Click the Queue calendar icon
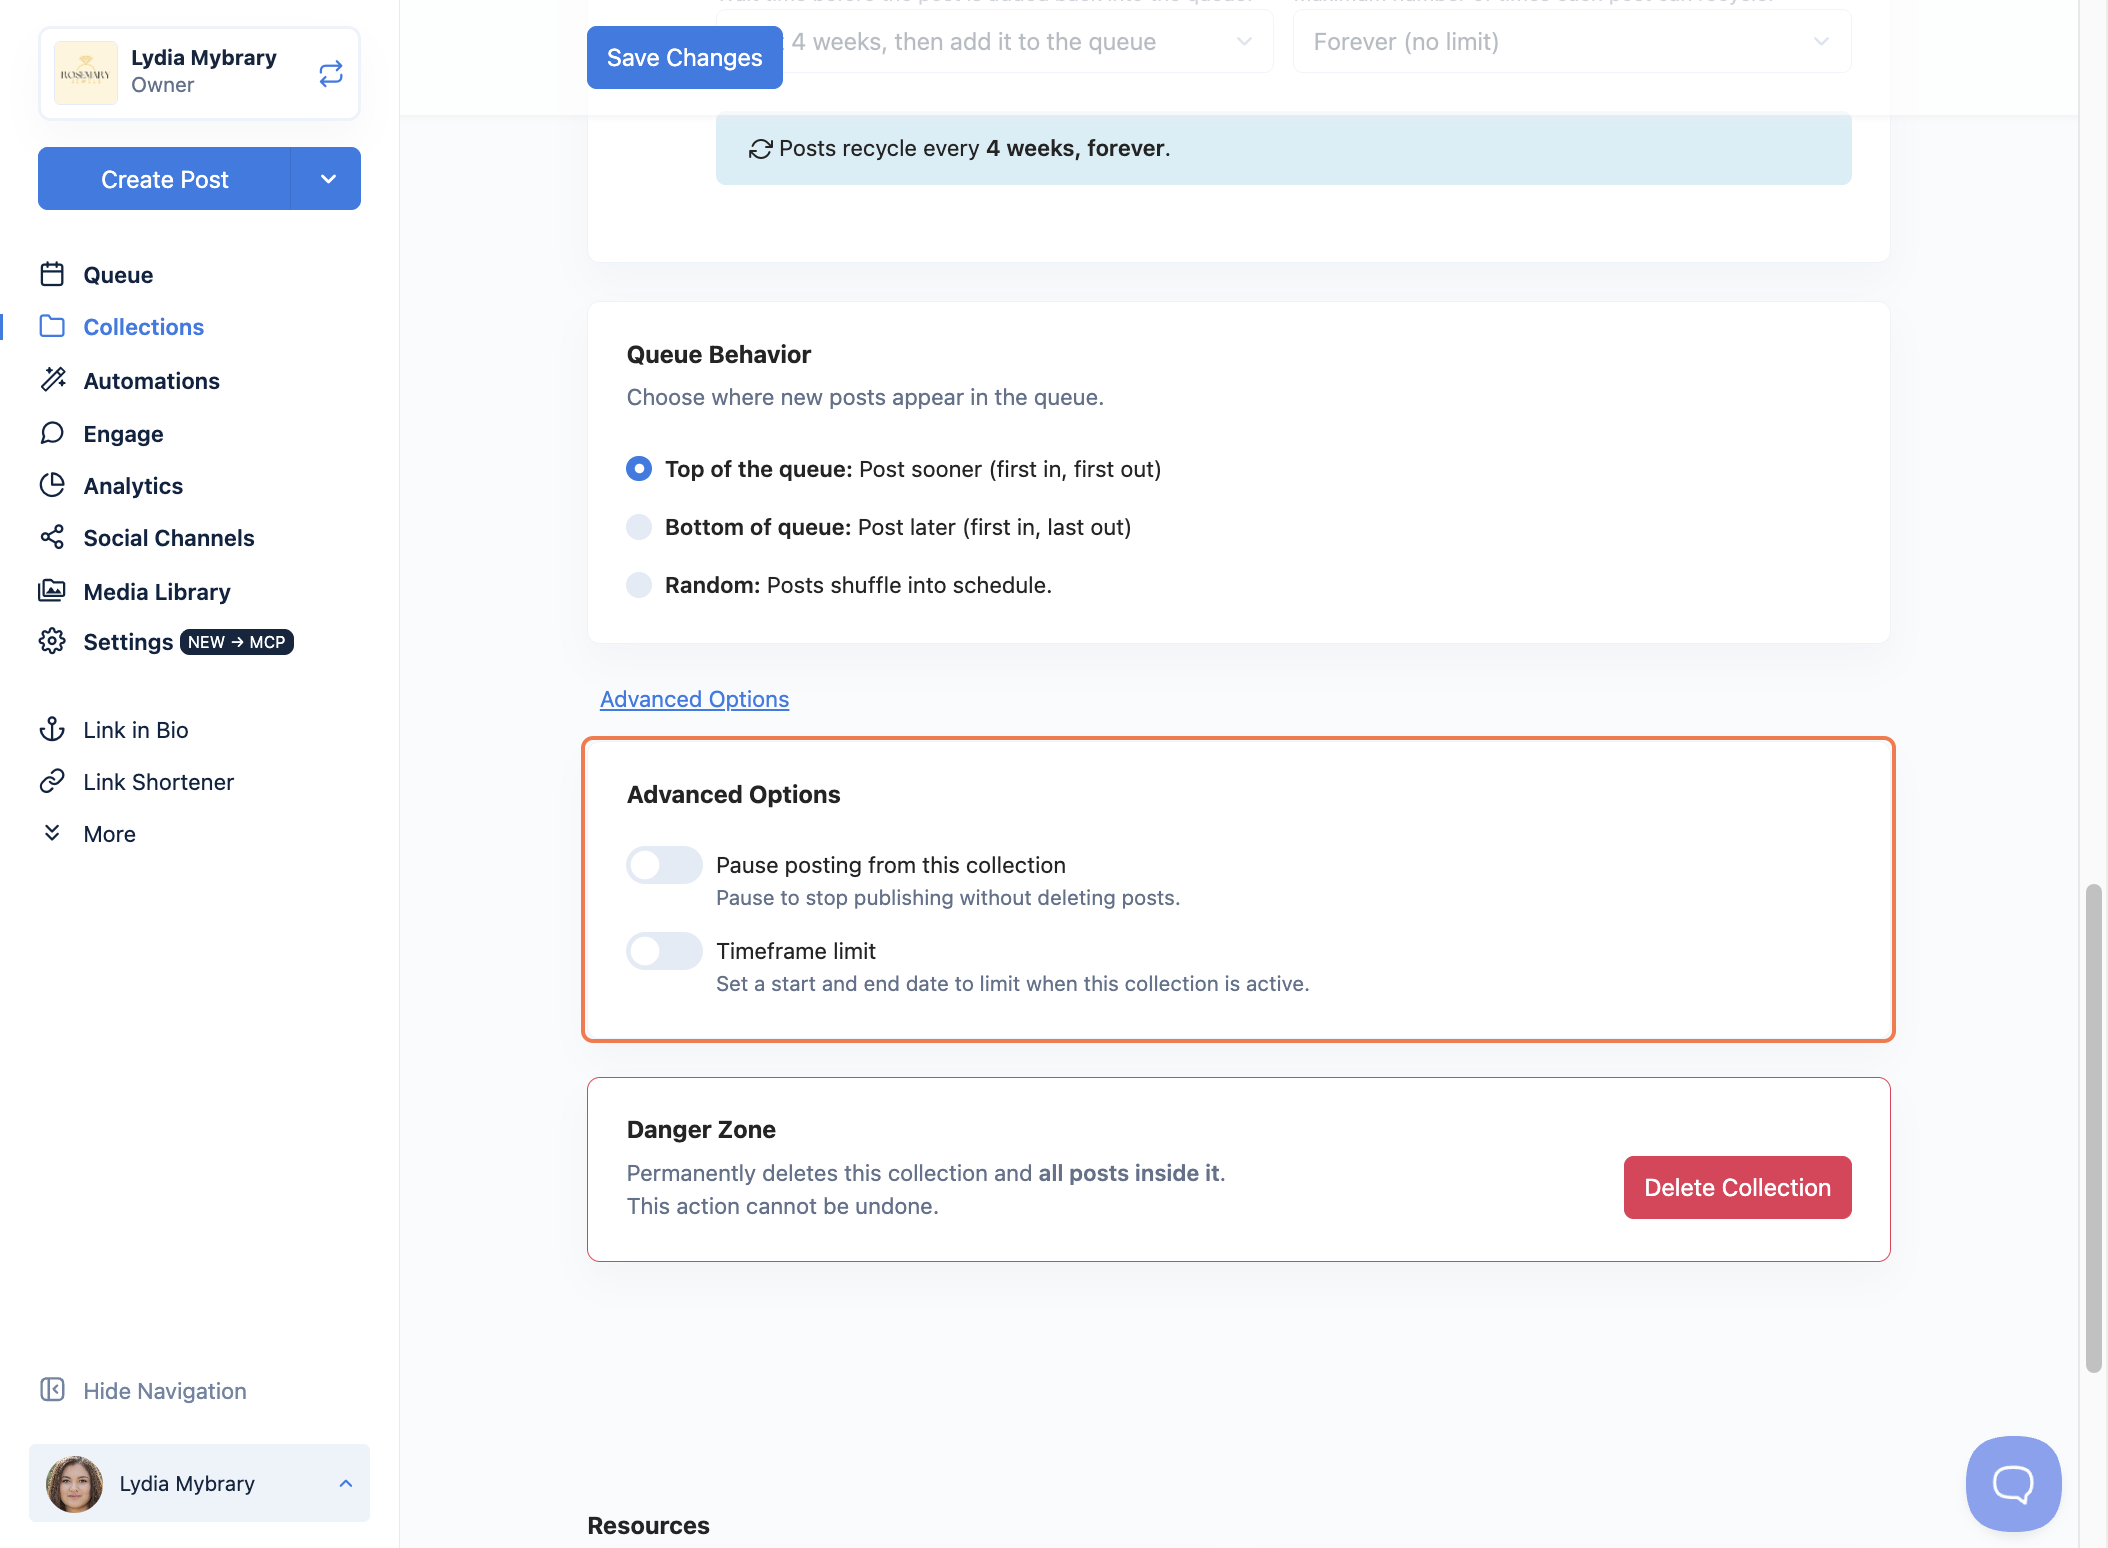This screenshot has width=2108, height=1548. [52, 274]
